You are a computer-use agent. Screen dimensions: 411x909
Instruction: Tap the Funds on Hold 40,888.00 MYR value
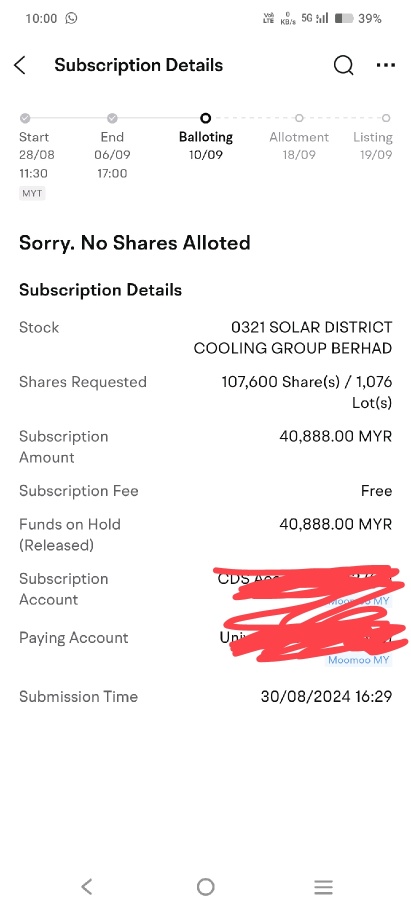pos(336,525)
